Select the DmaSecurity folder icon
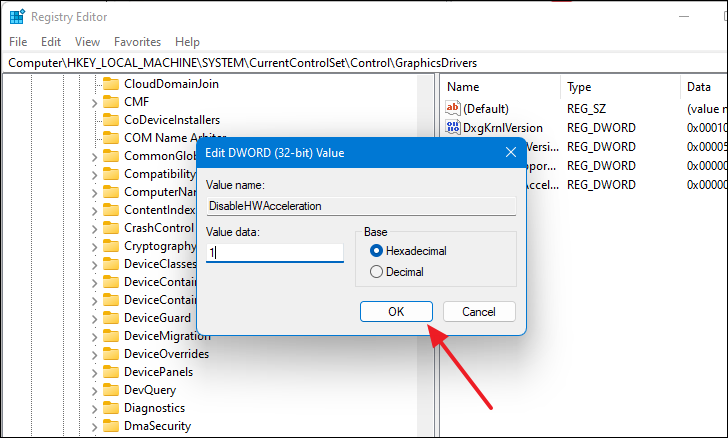Viewport: 728px width, 438px height. coord(110,426)
